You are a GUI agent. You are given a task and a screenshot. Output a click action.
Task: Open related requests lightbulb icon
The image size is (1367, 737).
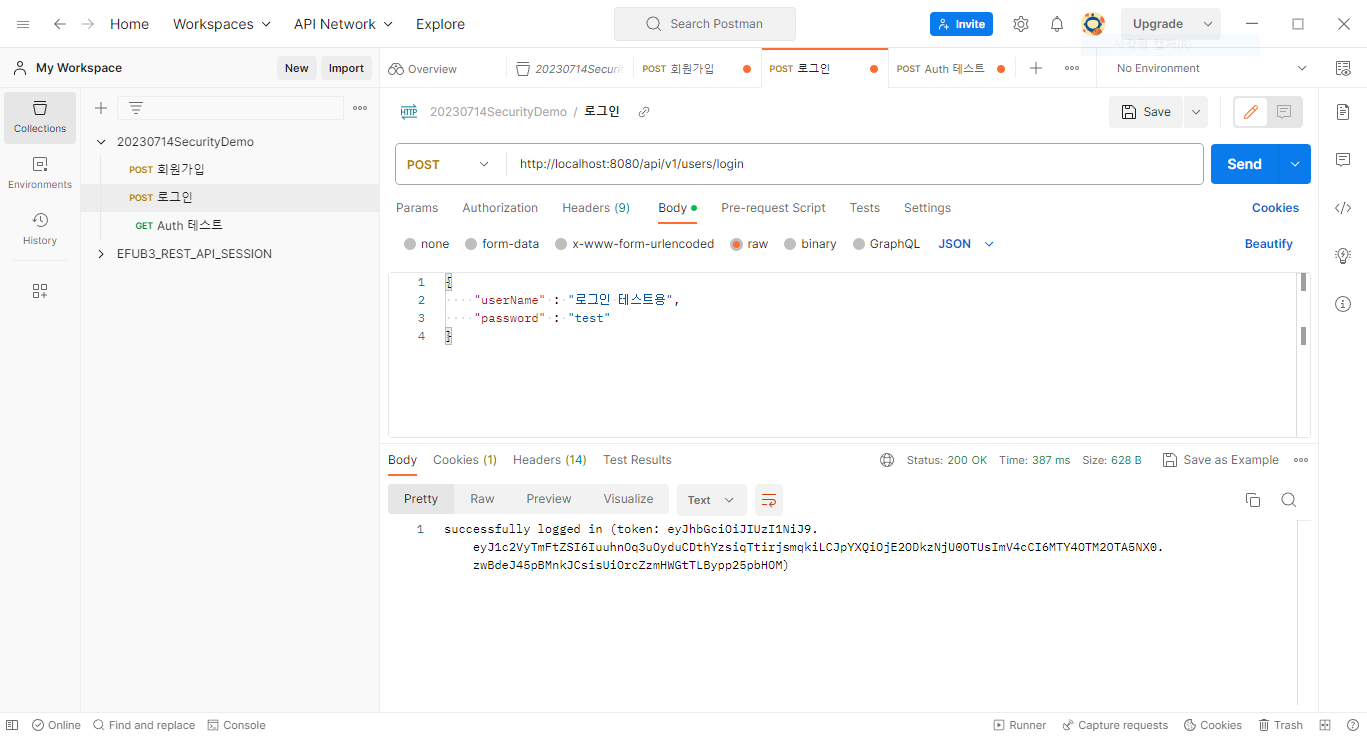point(1343,256)
